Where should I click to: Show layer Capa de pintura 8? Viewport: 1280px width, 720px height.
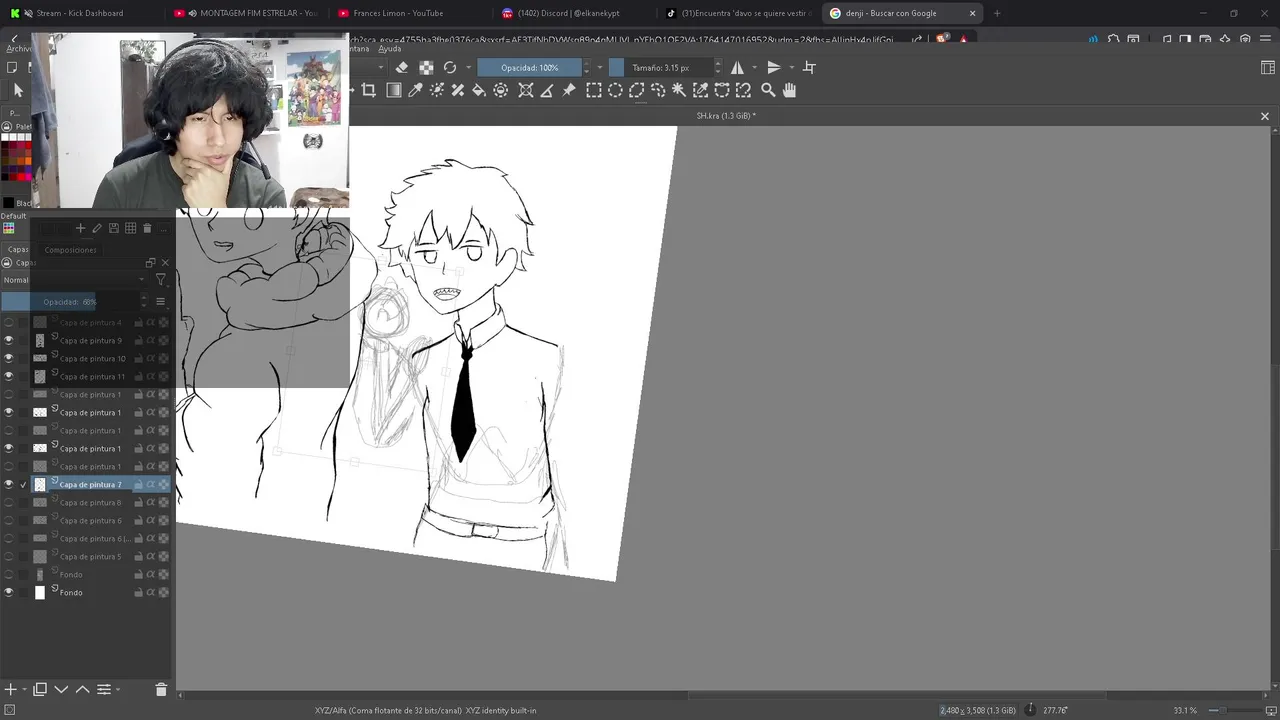click(x=9, y=502)
